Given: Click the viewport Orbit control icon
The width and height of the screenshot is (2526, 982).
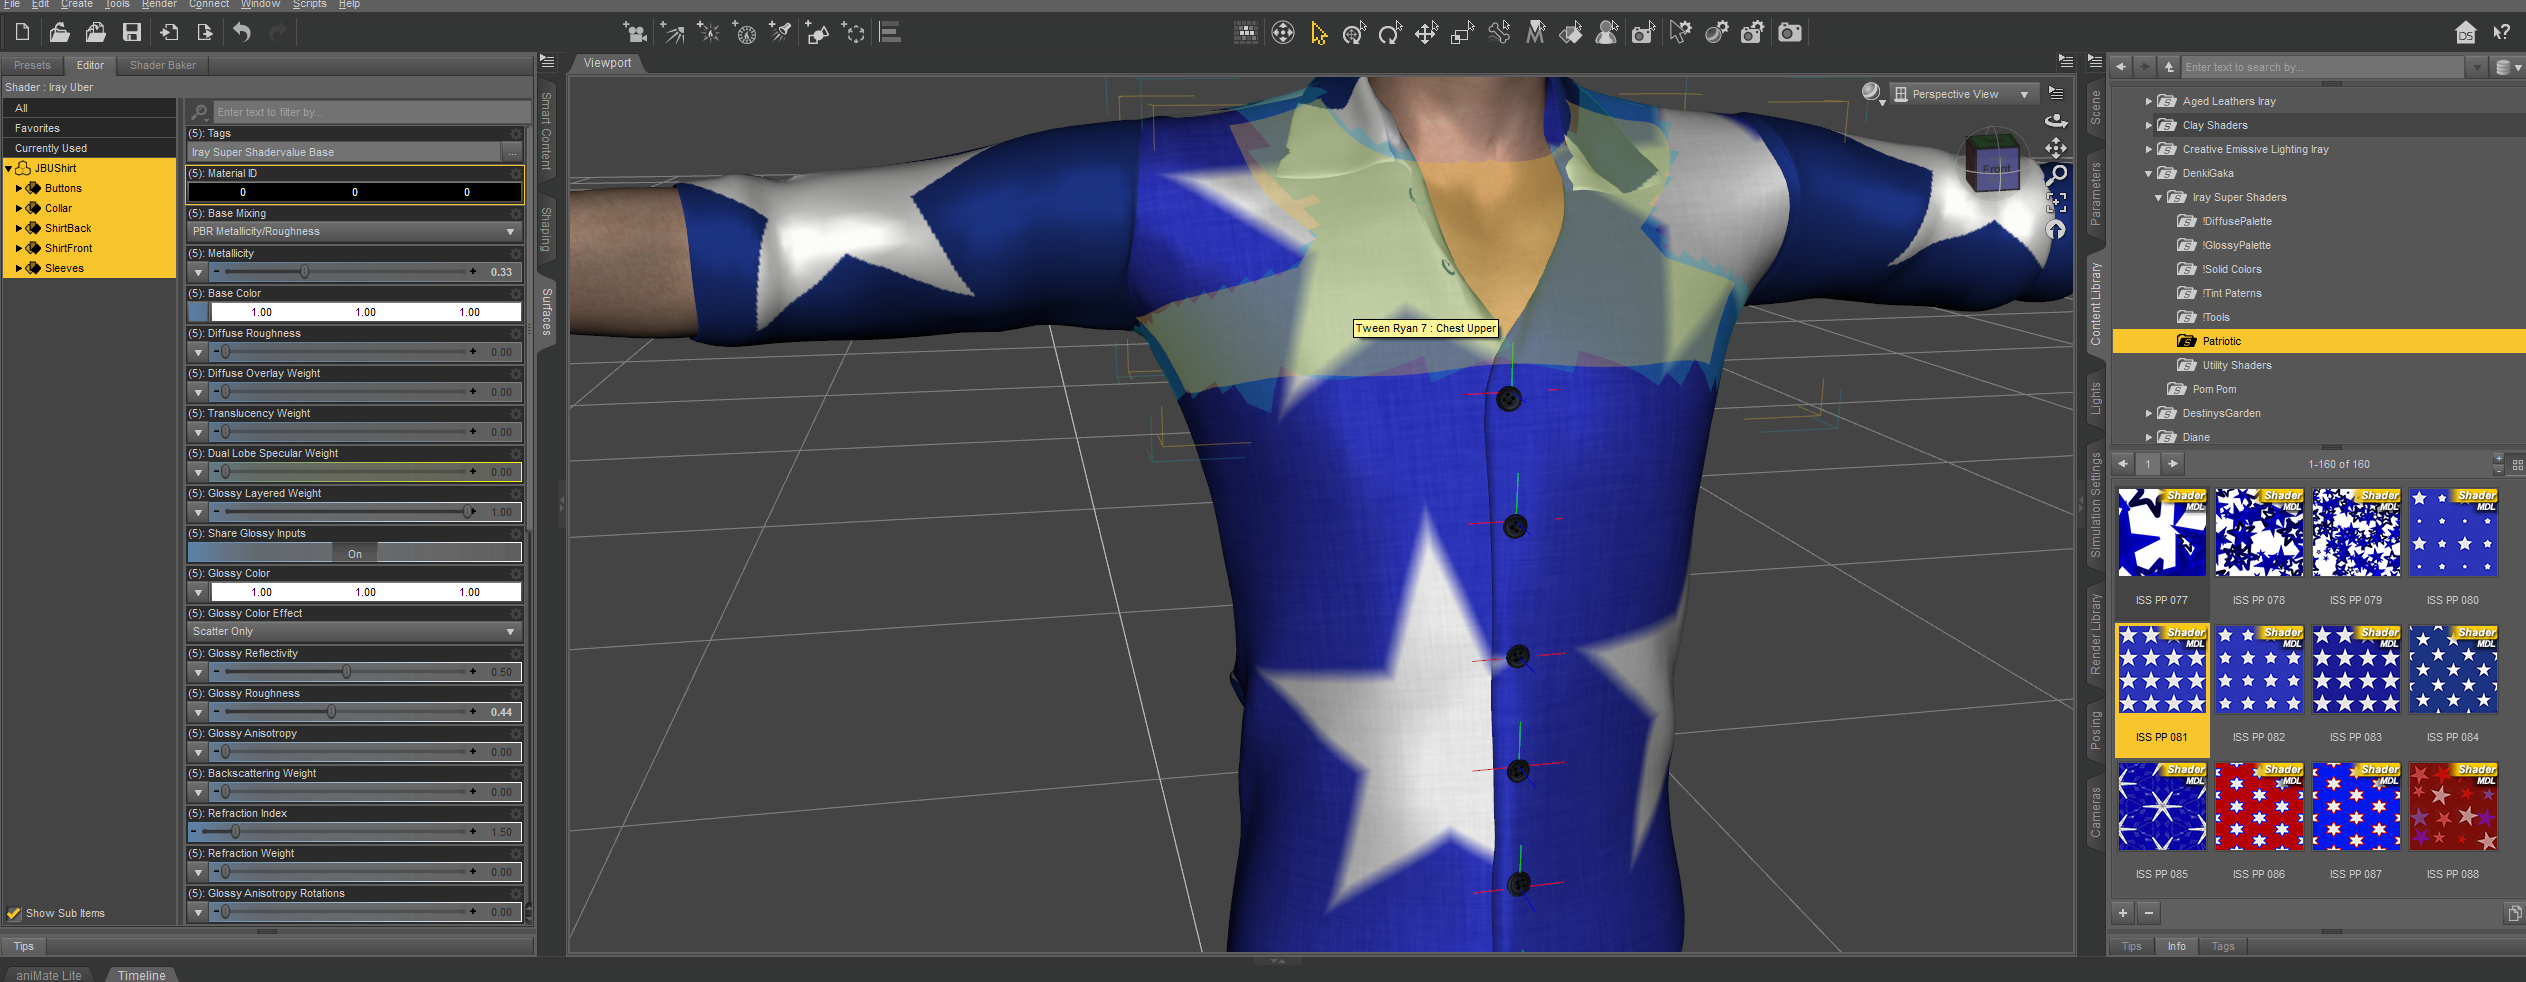Looking at the screenshot, I should tap(2056, 121).
